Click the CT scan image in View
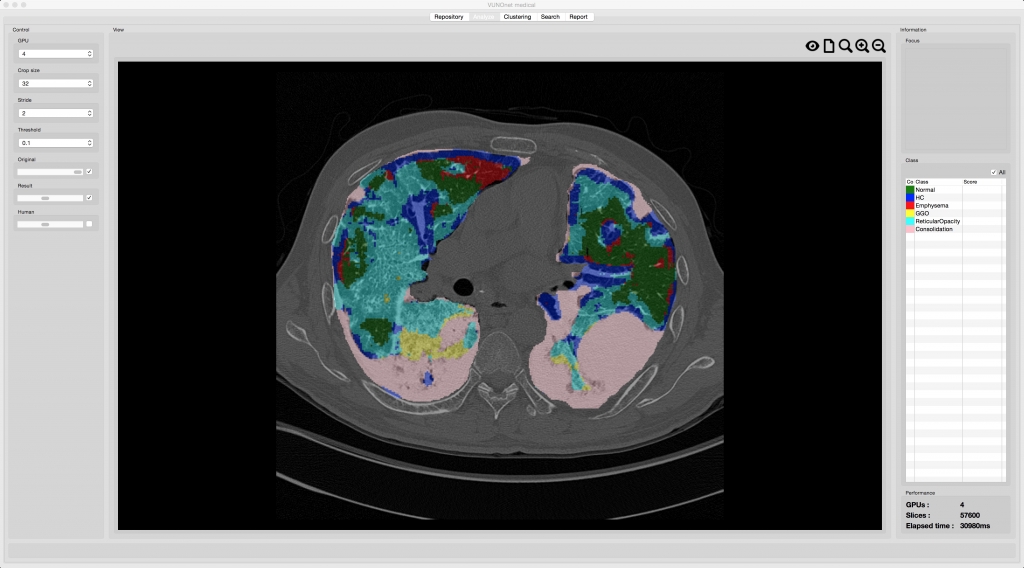The image size is (1024, 568). click(x=500, y=296)
